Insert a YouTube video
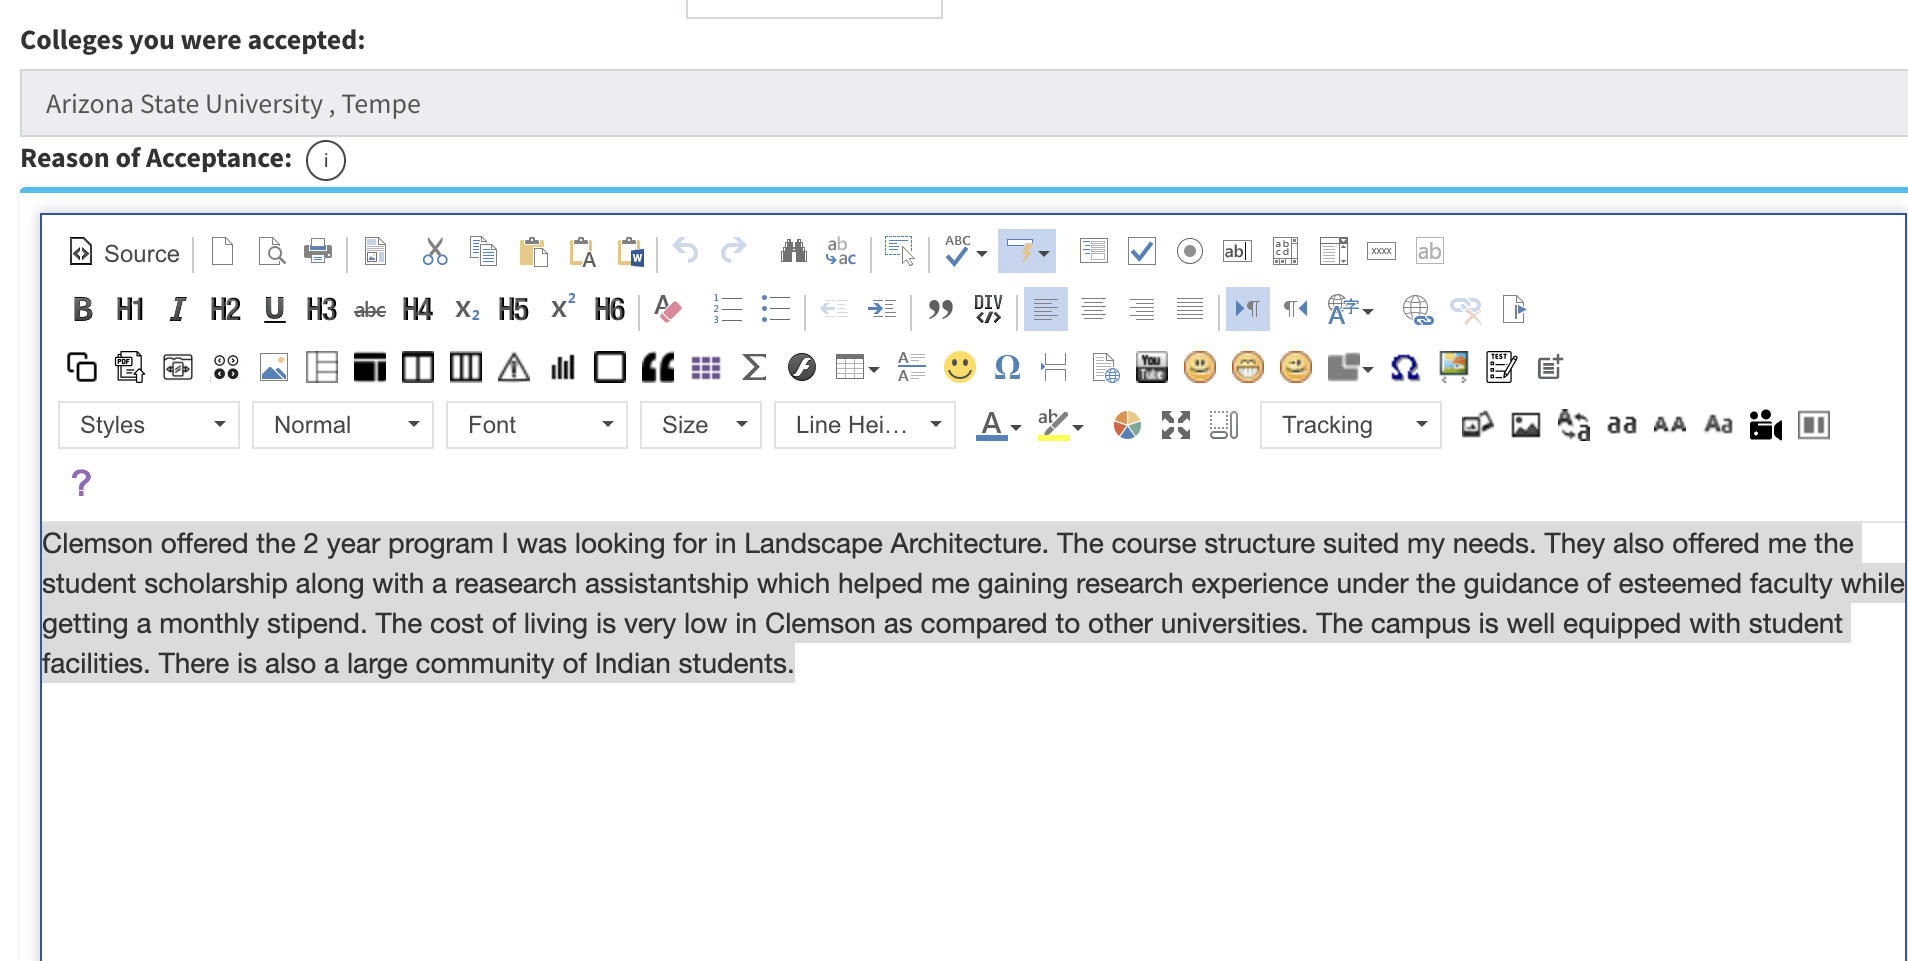The image size is (1908, 961). click(x=1151, y=368)
